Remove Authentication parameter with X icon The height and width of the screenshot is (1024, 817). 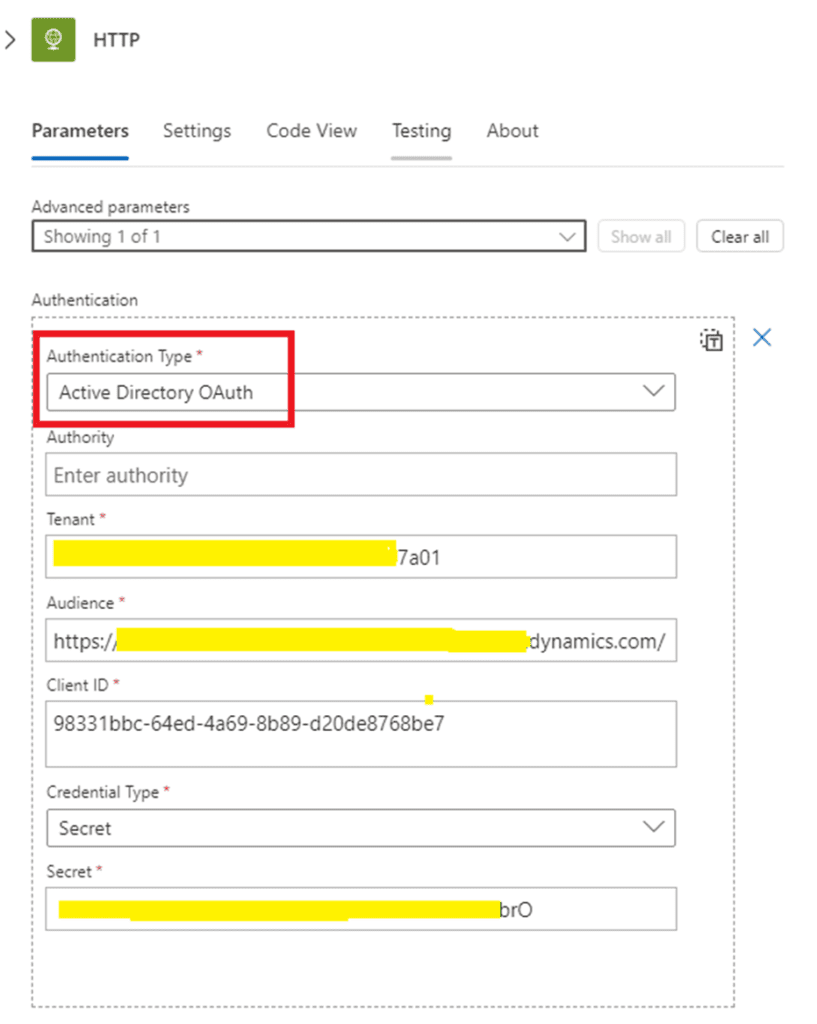pos(761,338)
